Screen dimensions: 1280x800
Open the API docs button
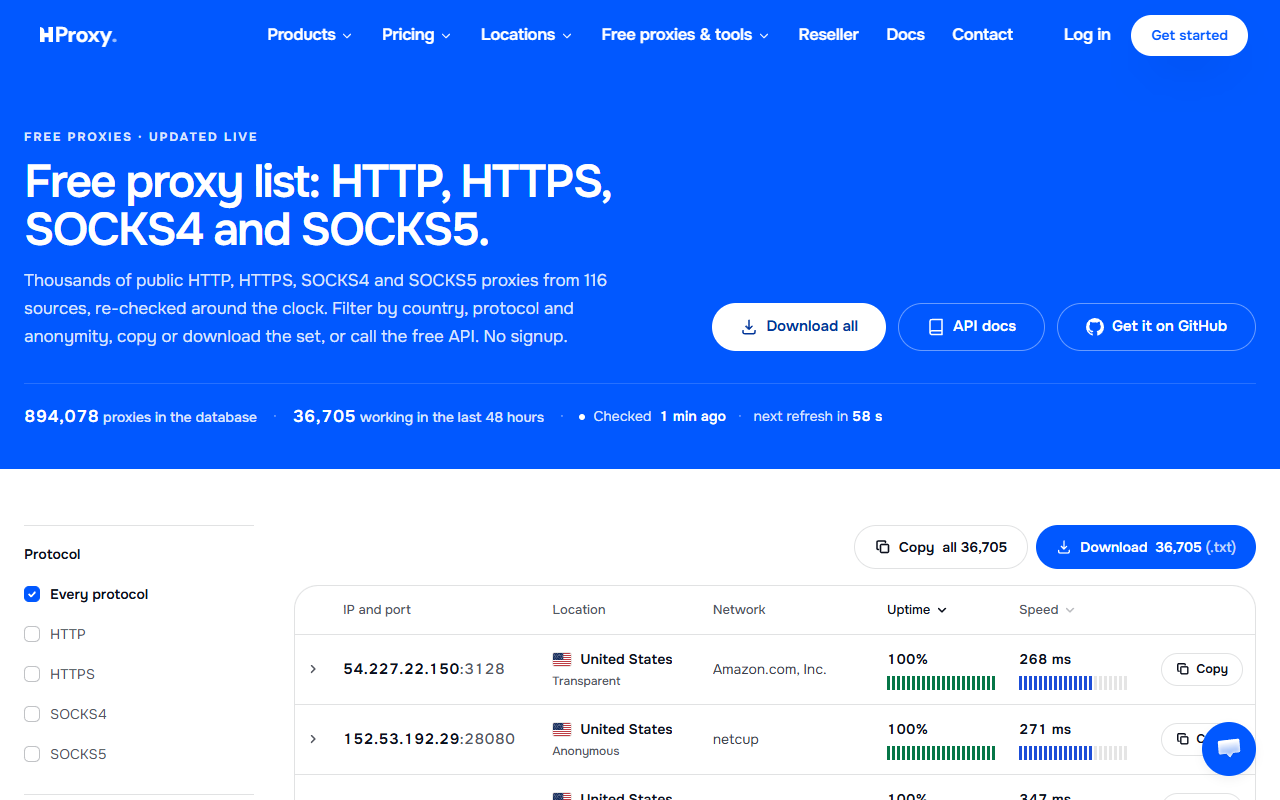pyautogui.click(x=971, y=327)
